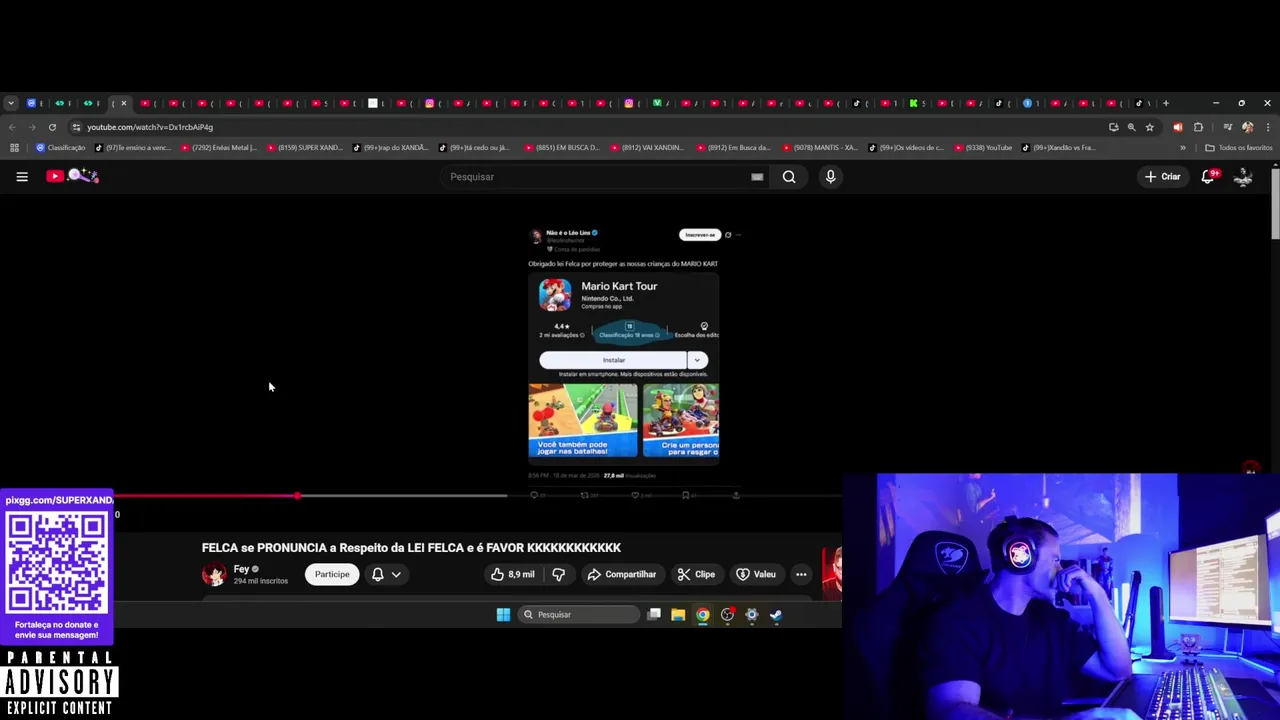Click the Instalar button in the video
Screen dimensions: 1280x720
(x=613, y=360)
